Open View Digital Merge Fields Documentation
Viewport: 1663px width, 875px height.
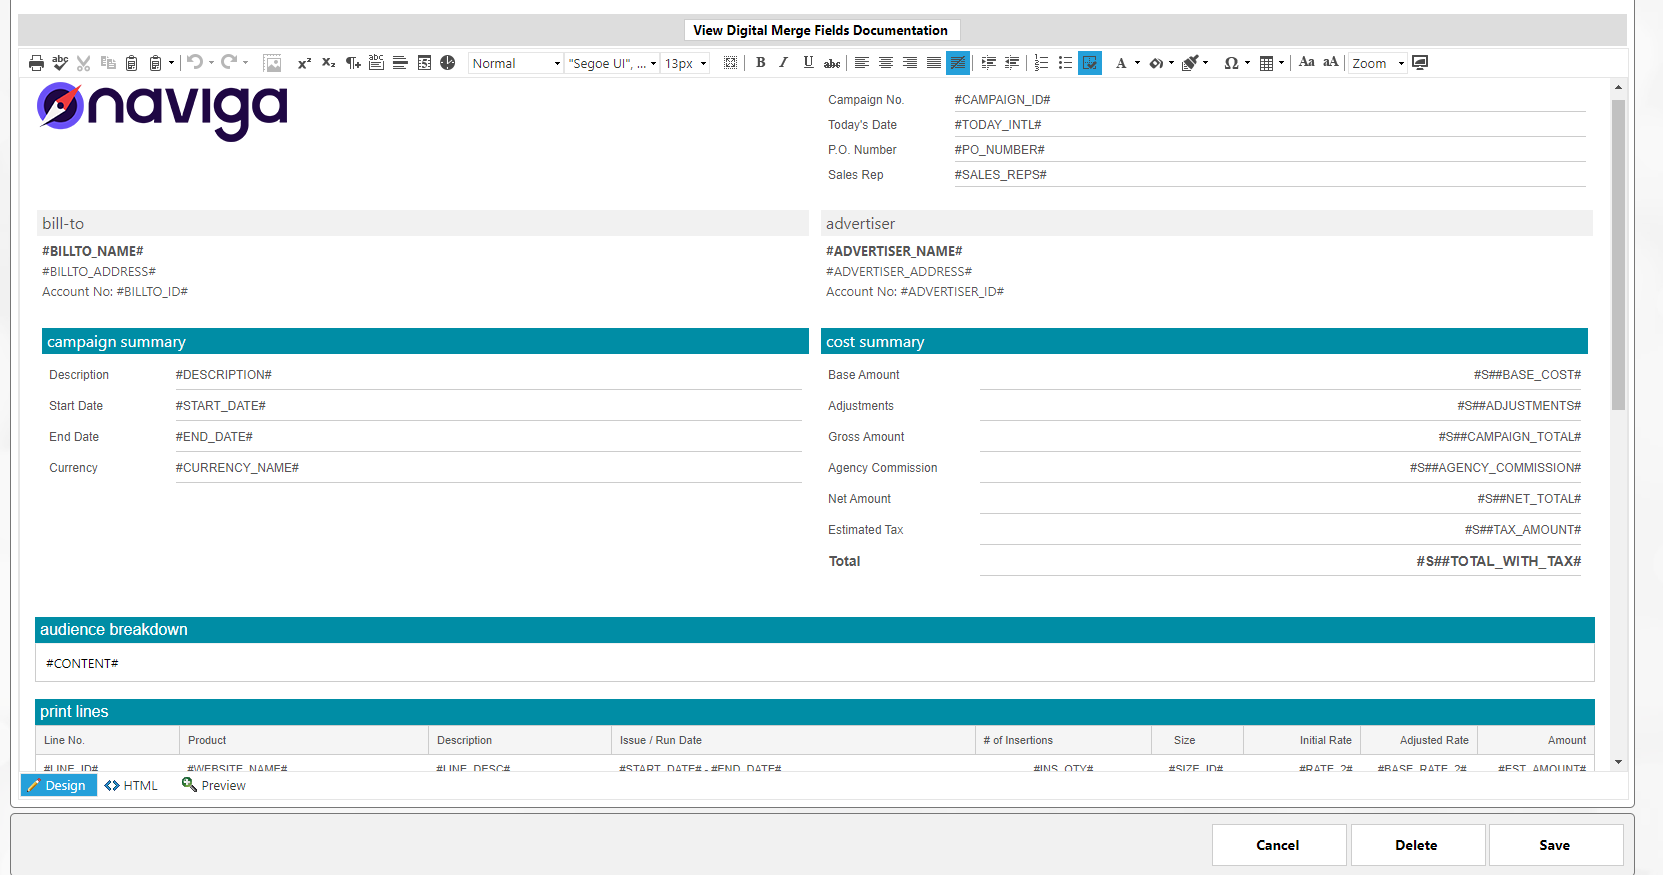820,30
